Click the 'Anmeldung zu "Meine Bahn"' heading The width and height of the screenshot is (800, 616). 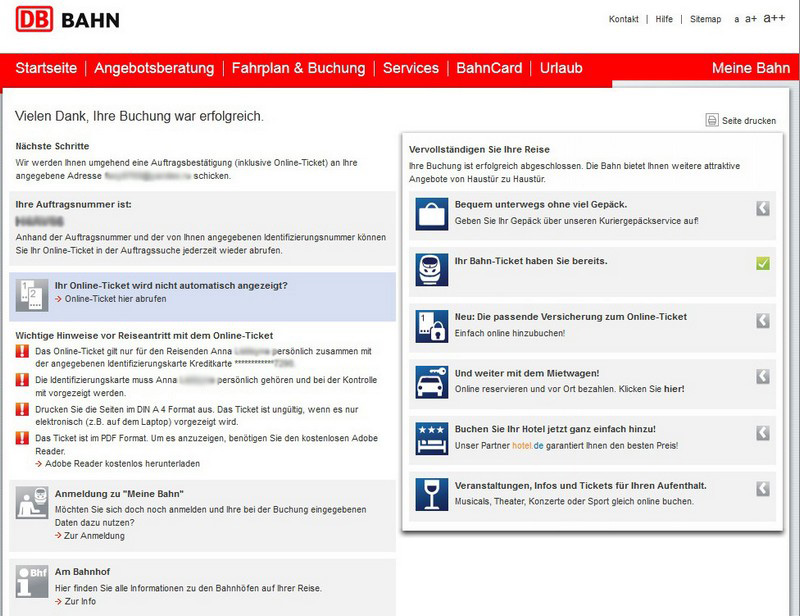(x=119, y=494)
